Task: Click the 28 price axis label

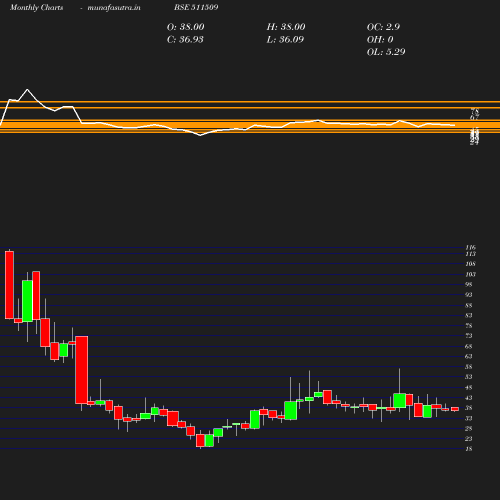Action: point(469,428)
